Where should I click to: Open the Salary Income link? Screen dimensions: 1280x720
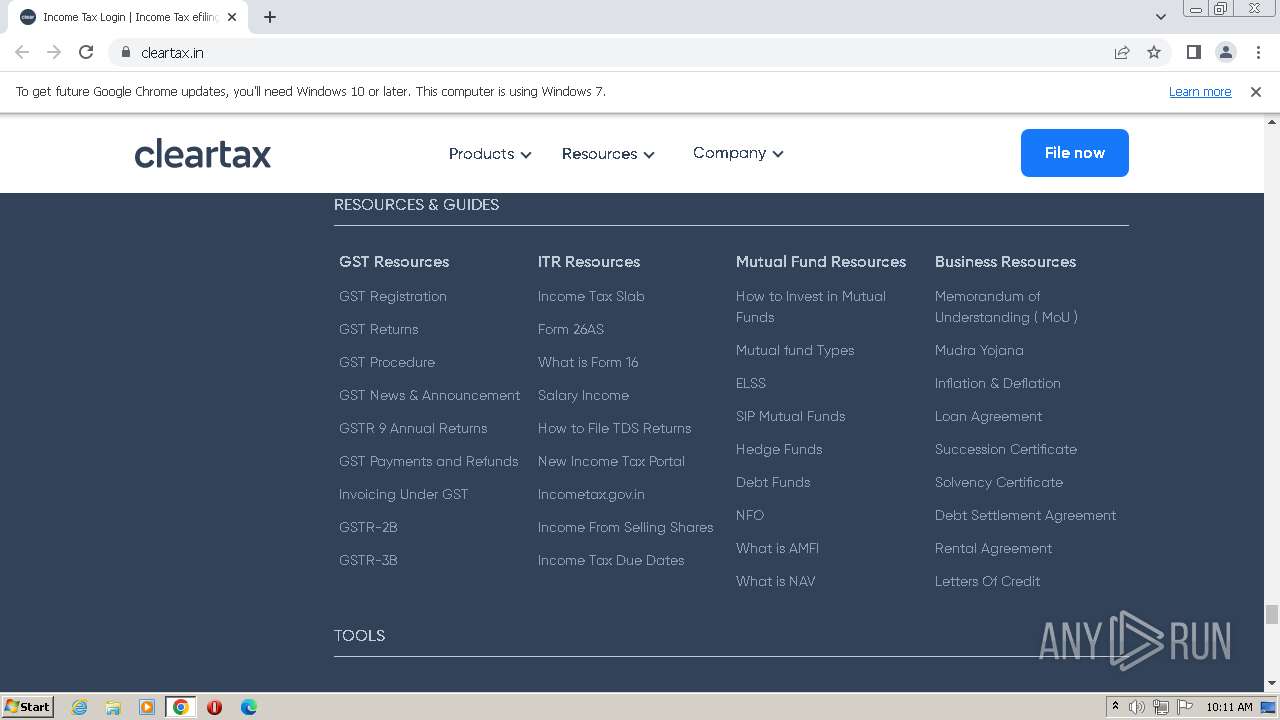(583, 395)
